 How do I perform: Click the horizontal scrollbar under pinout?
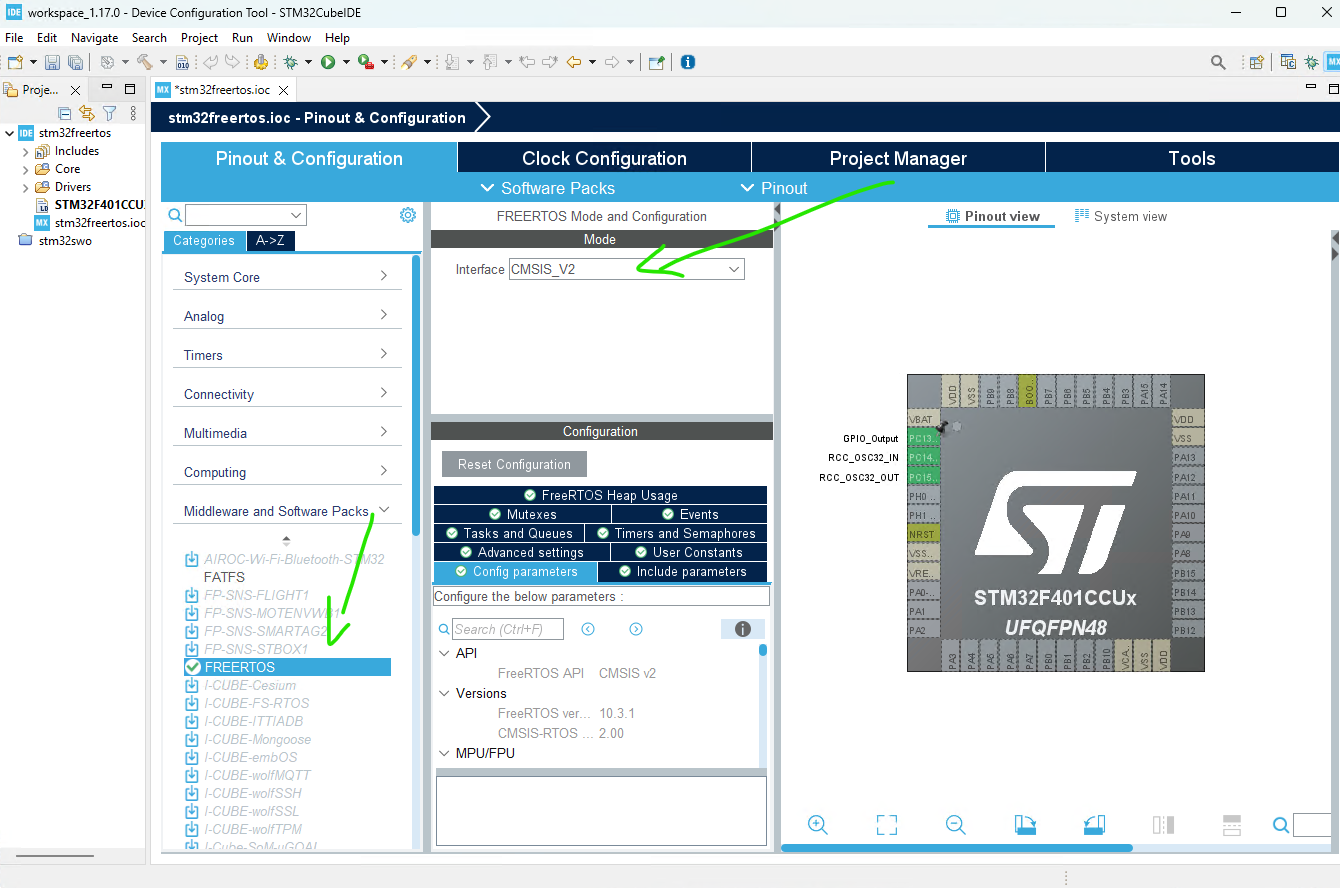tap(956, 848)
